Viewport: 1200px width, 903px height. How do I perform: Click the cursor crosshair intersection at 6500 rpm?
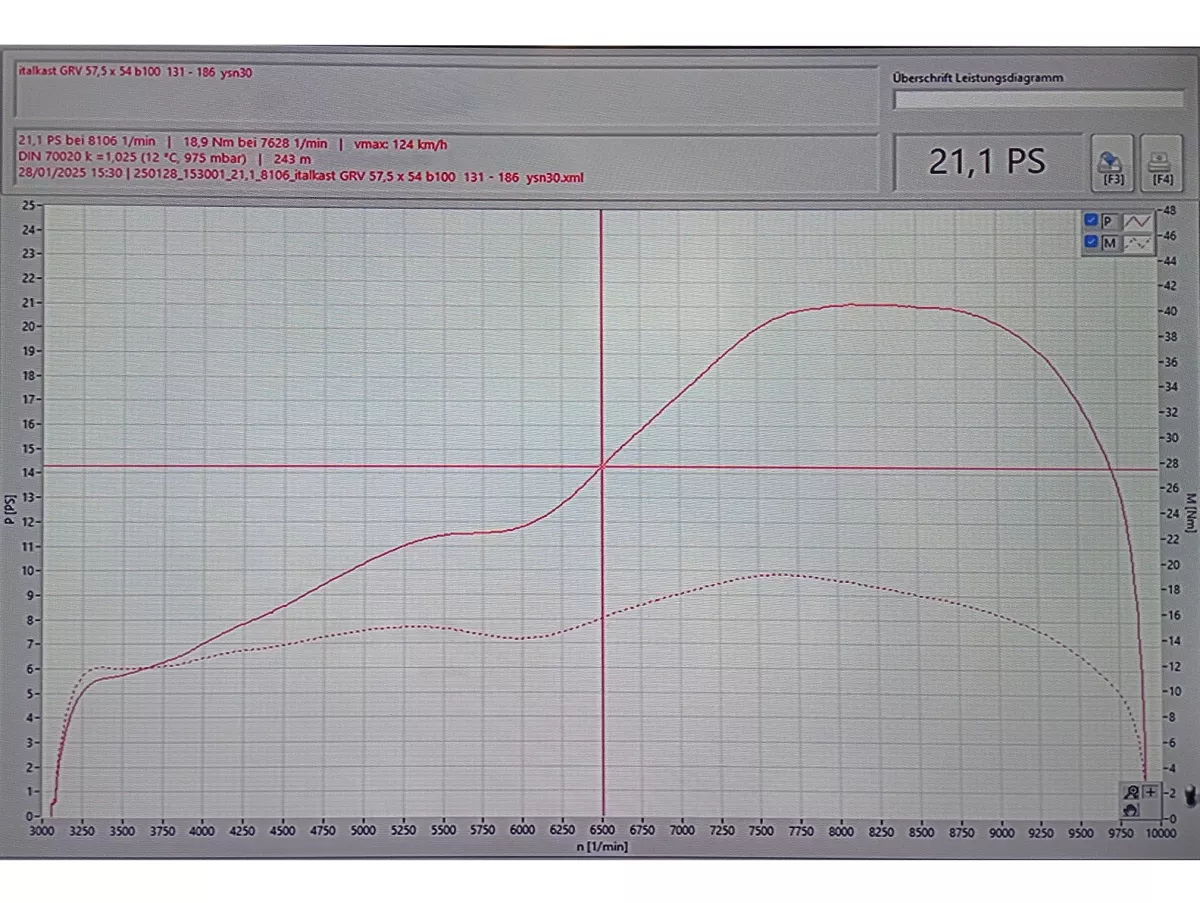[x=603, y=467]
